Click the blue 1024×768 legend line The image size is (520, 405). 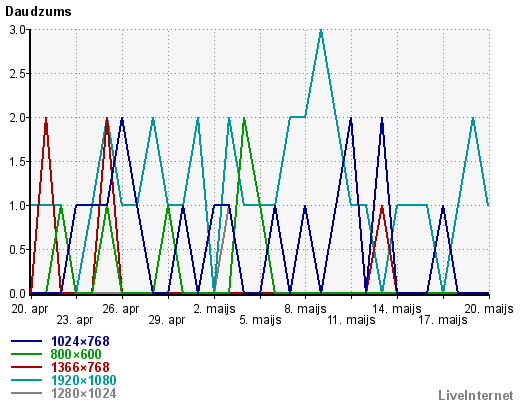27,341
